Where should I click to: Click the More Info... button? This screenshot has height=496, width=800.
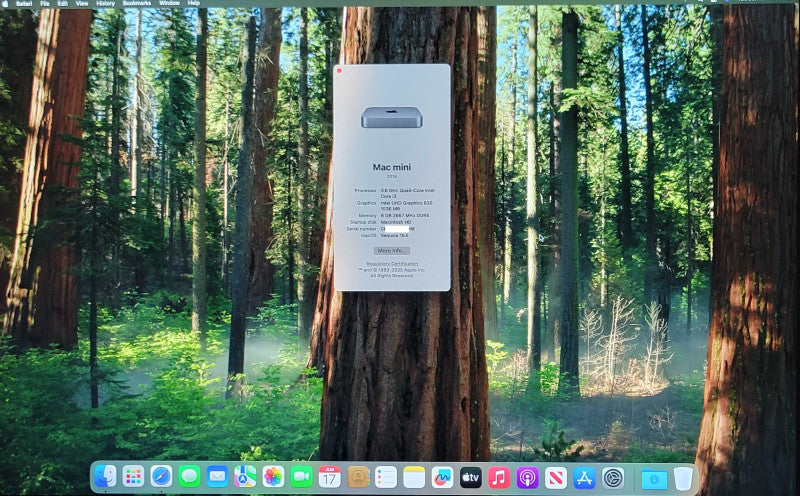[392, 251]
